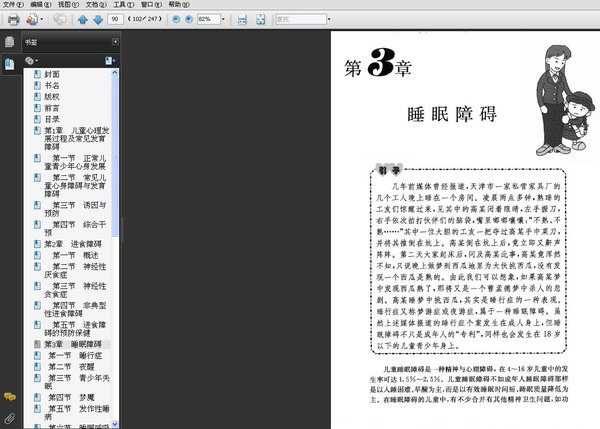
Task: Collapse the 书签 panel with arrow button
Action: 115,42
